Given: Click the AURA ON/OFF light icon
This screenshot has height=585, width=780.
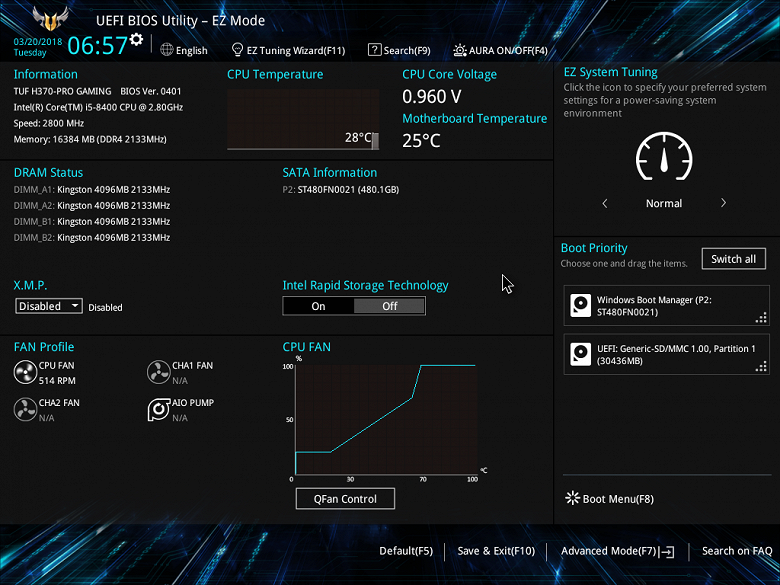Looking at the screenshot, I should click(460, 50).
